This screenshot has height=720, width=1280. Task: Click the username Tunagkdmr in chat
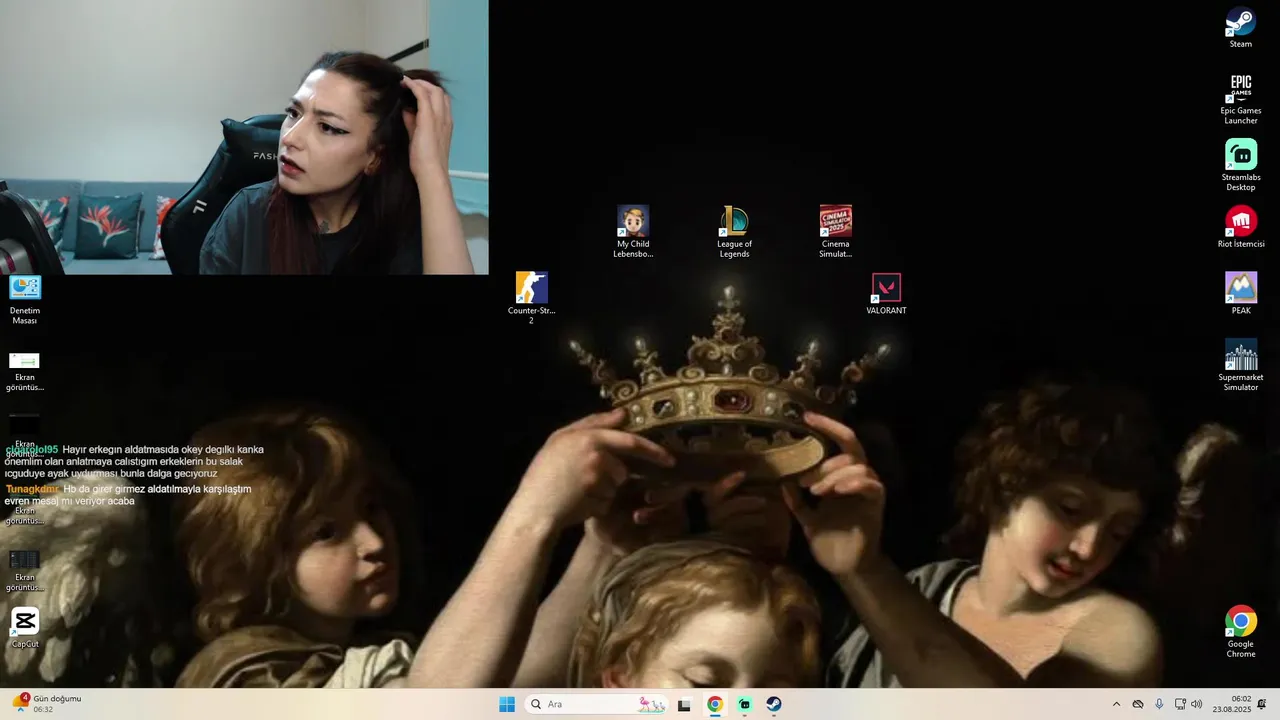33,489
